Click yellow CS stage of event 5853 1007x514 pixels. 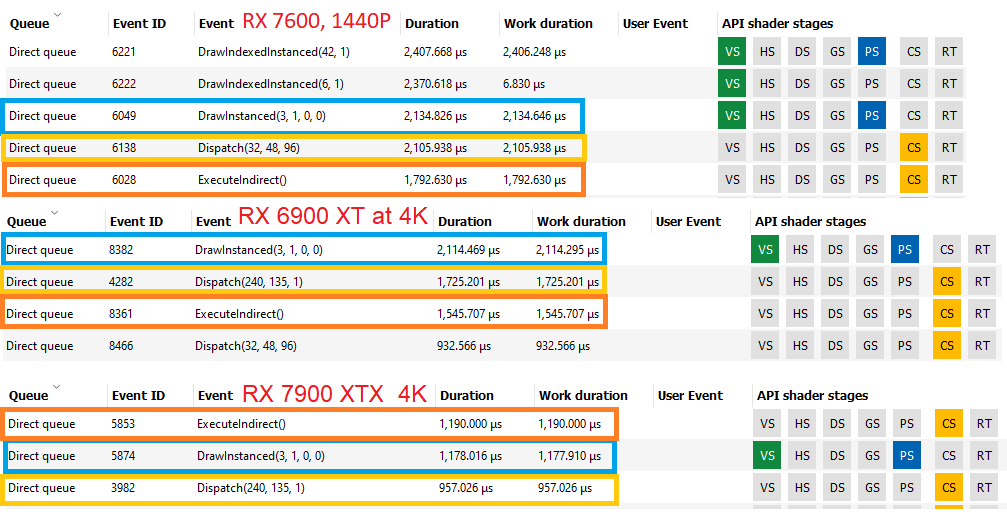tap(949, 423)
